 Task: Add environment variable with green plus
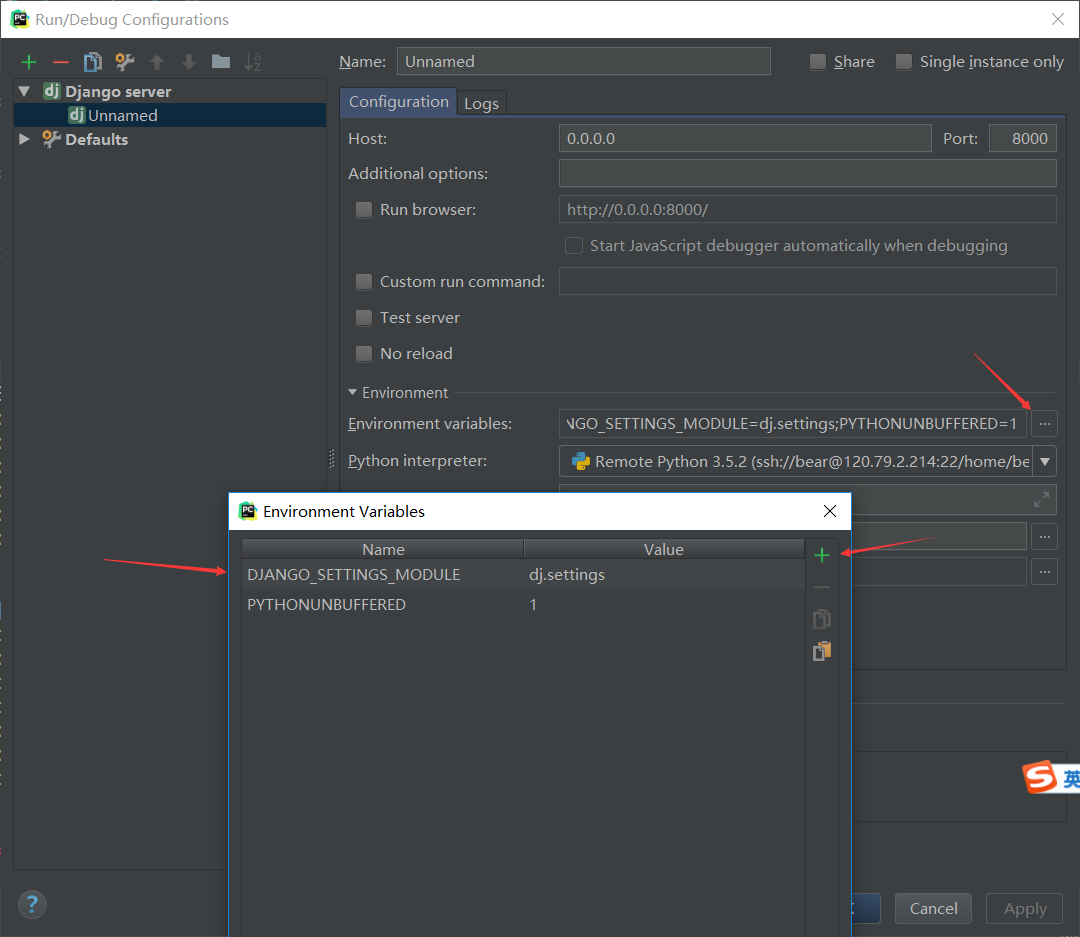tap(822, 555)
